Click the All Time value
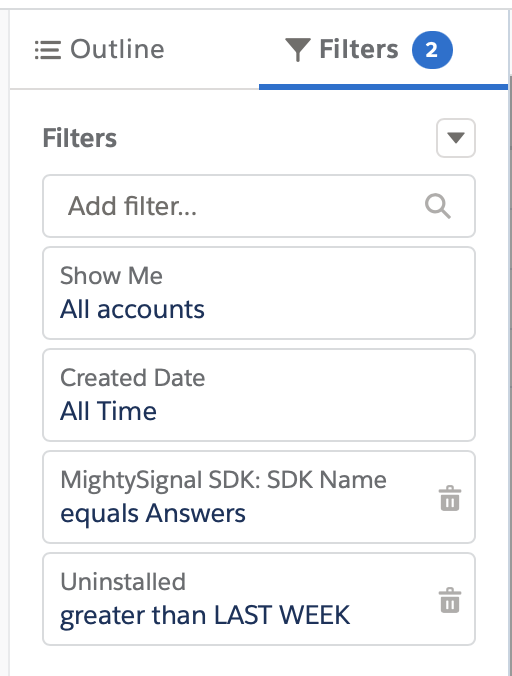Screen dimensions: 512x676 (x=108, y=411)
